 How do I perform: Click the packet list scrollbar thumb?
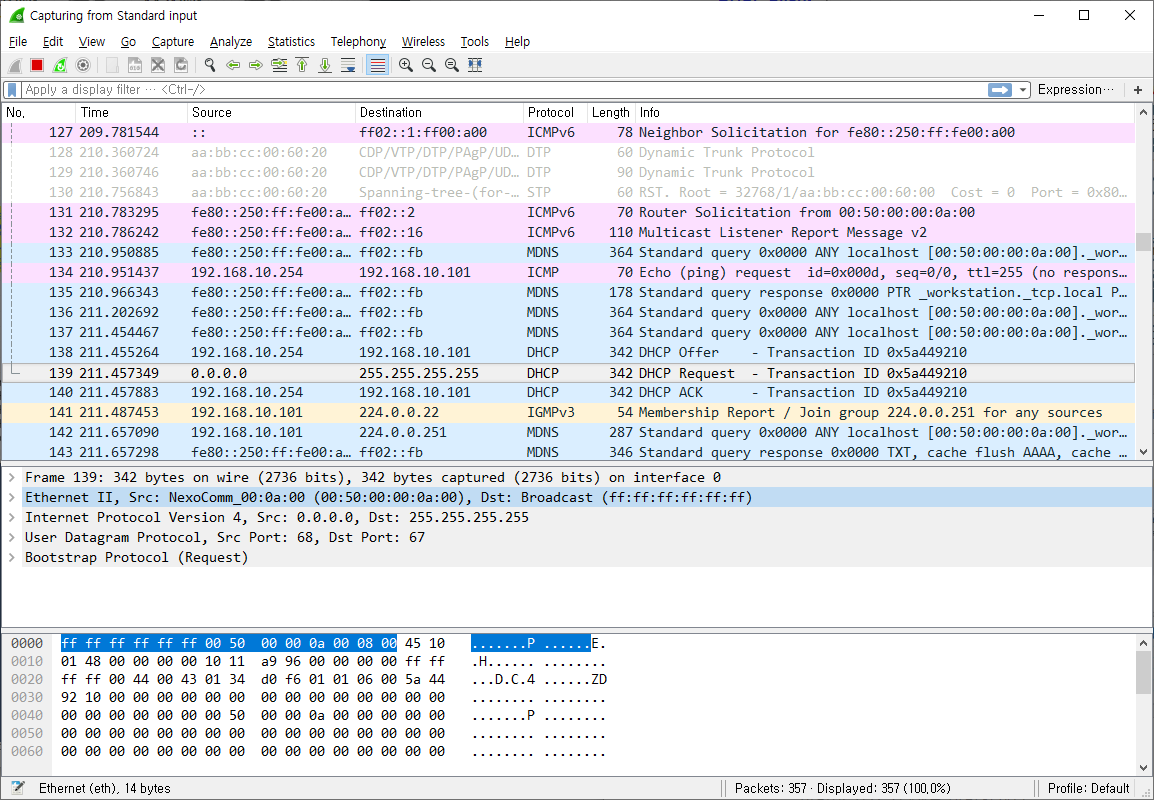coord(1143,241)
